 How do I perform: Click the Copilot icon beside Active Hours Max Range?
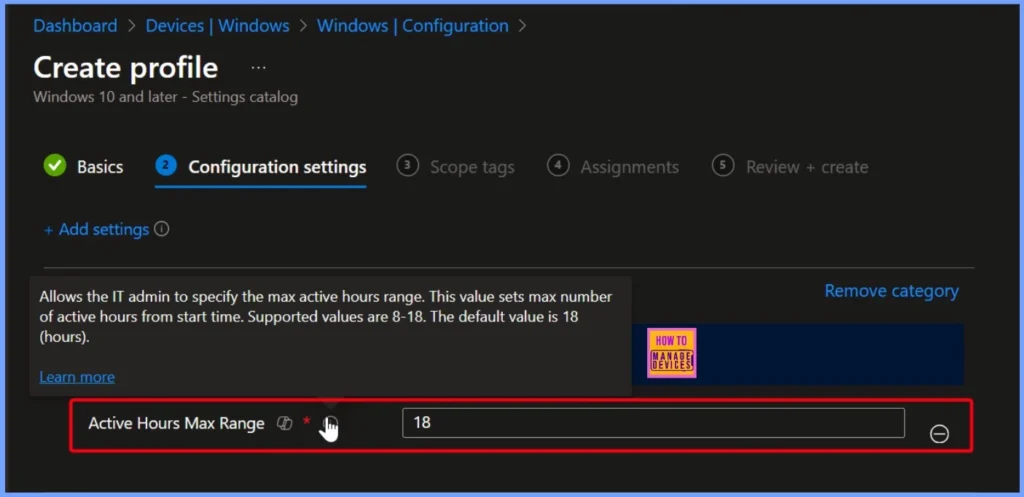[x=284, y=423]
